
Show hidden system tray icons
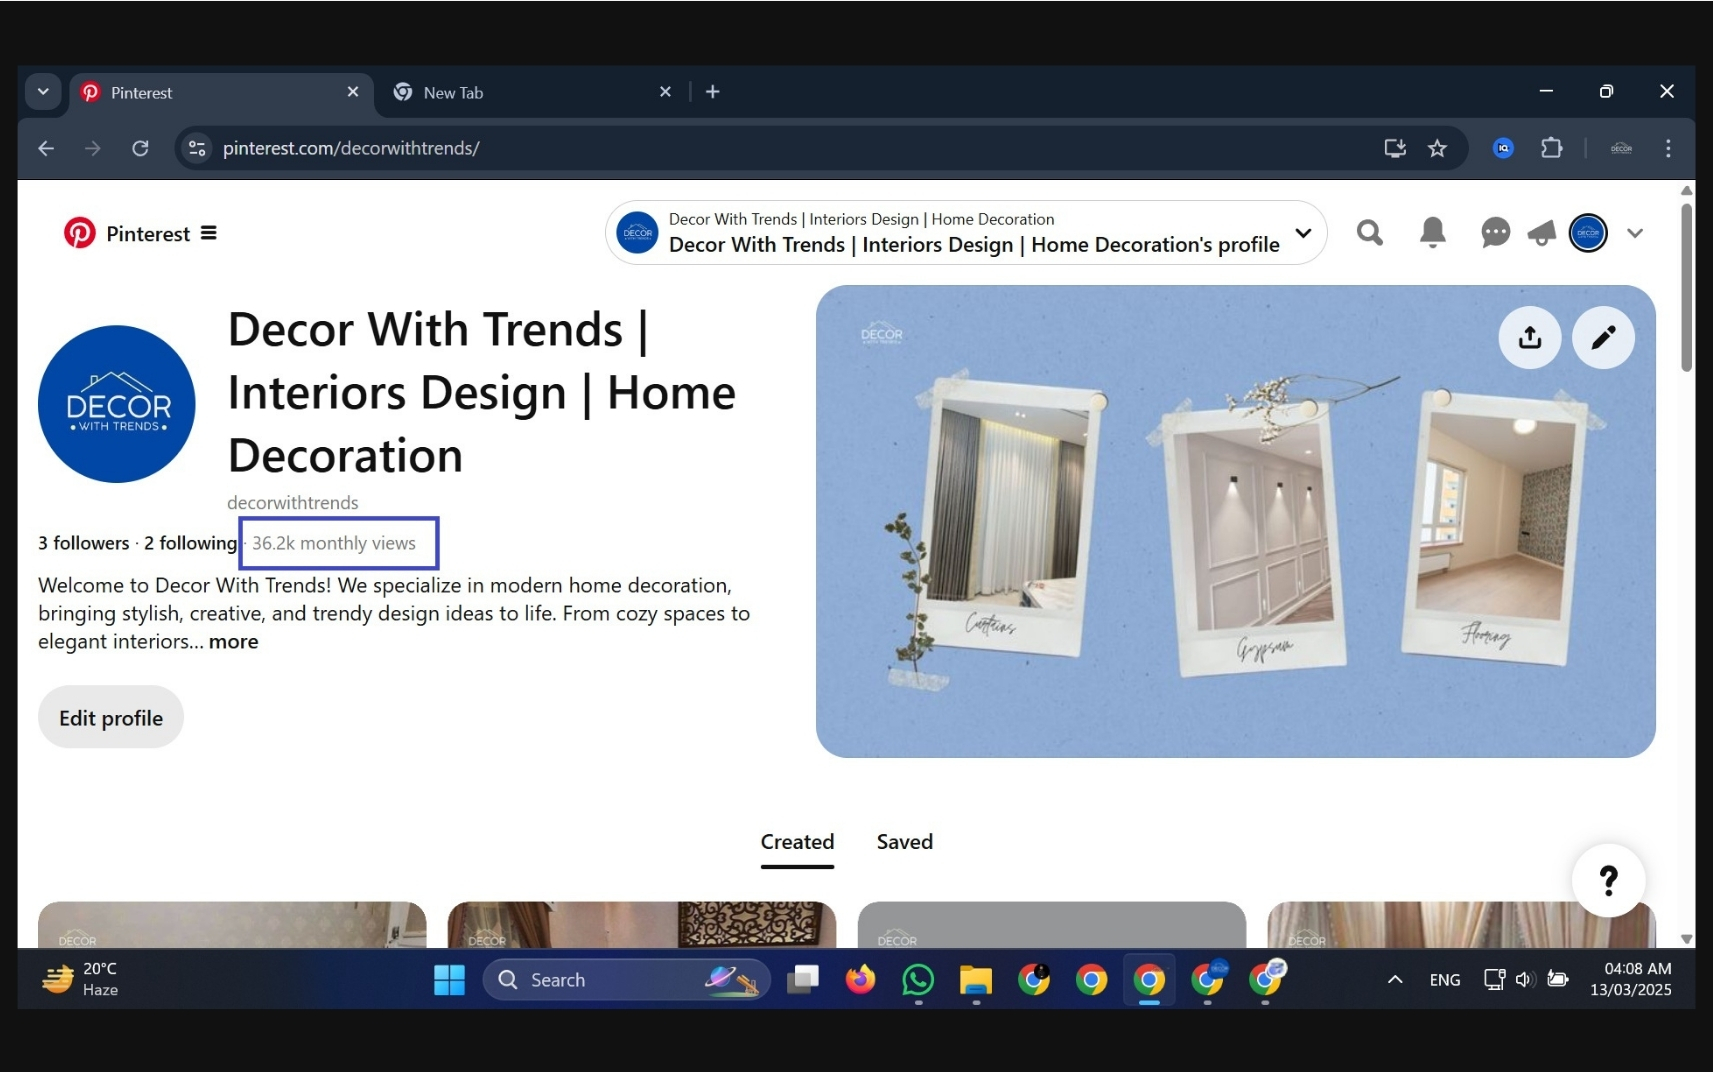(x=1394, y=980)
